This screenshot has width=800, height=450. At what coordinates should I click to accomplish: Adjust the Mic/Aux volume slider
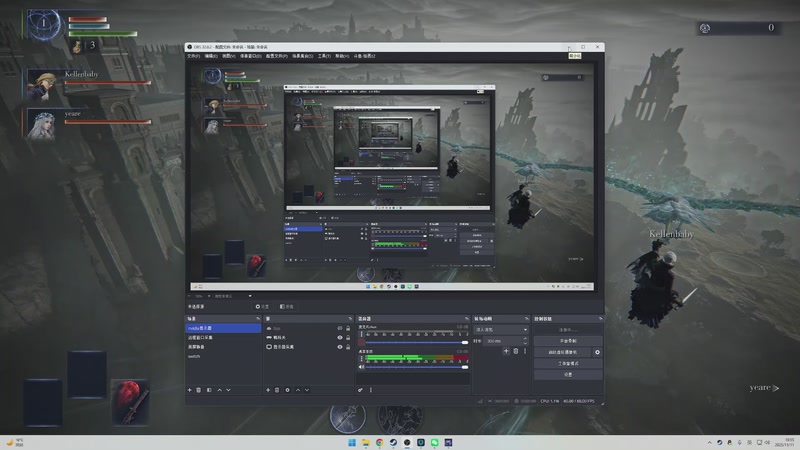417,342
